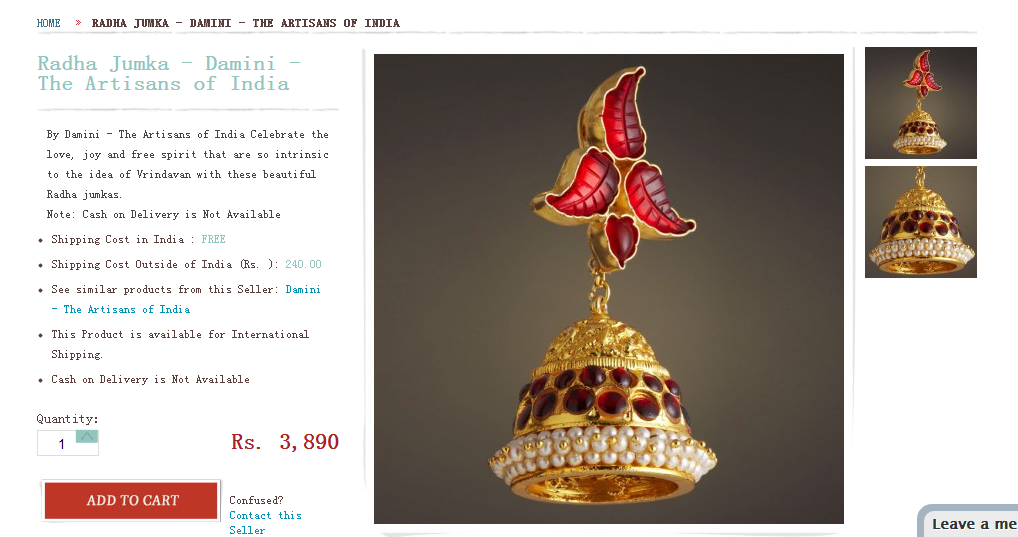Image resolution: width=1018 pixels, height=537 pixels.
Task: Select the Vrindavan product description paragraph
Action: coord(188,164)
